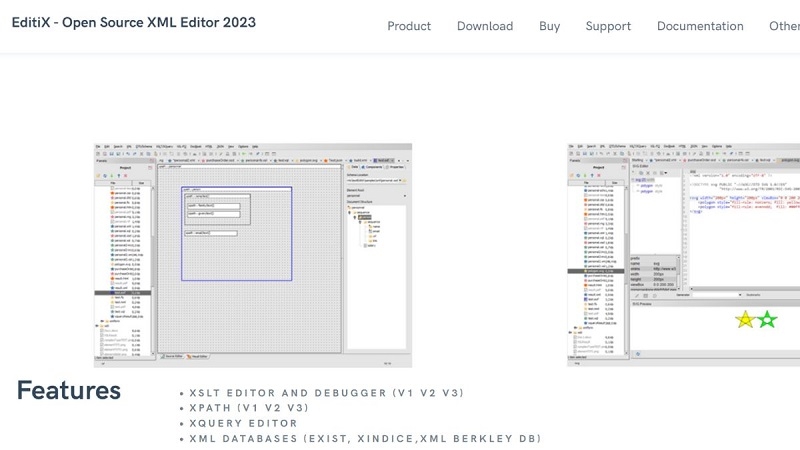The width and height of the screenshot is (800, 450).
Task: Open the Documentation navigation item
Action: point(700,26)
